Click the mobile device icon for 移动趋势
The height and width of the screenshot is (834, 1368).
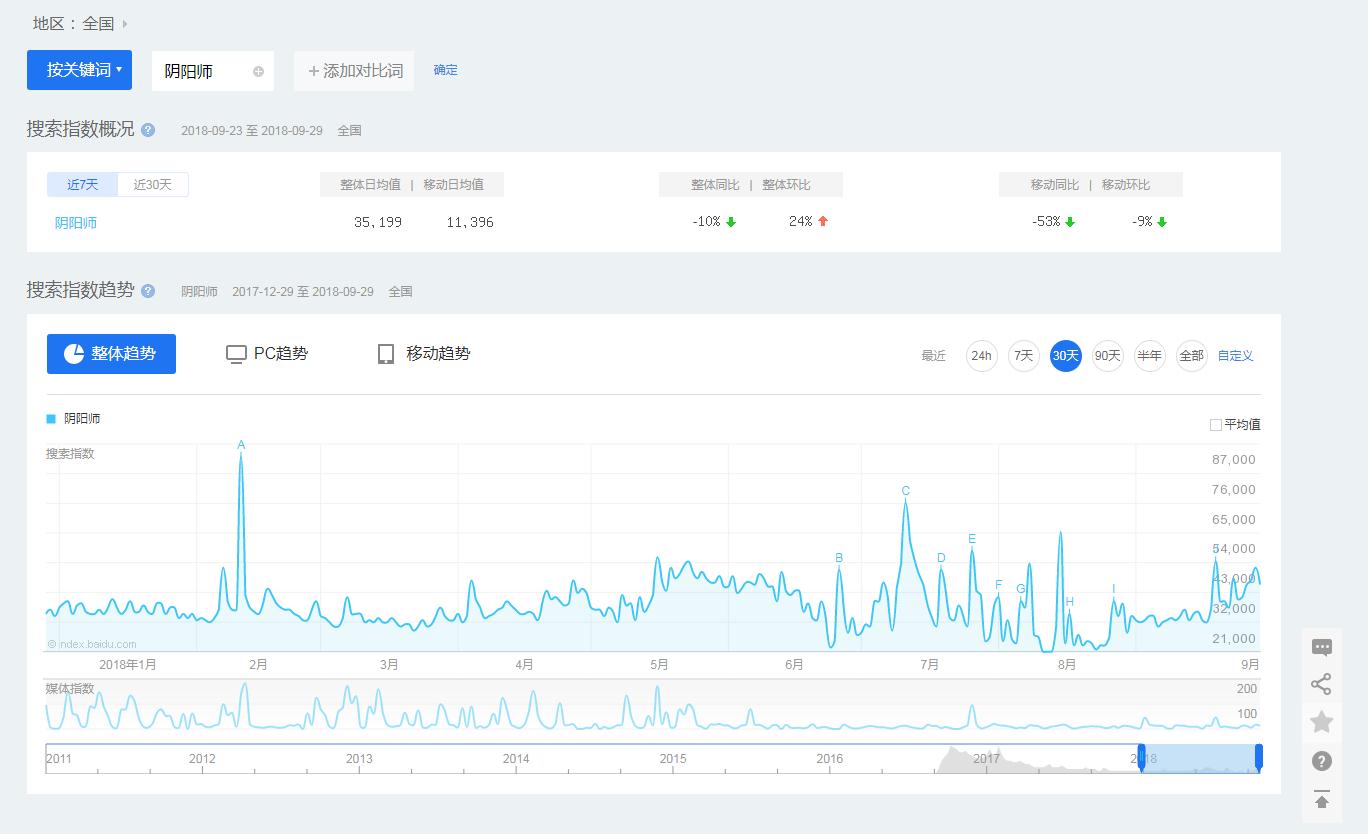[386, 354]
